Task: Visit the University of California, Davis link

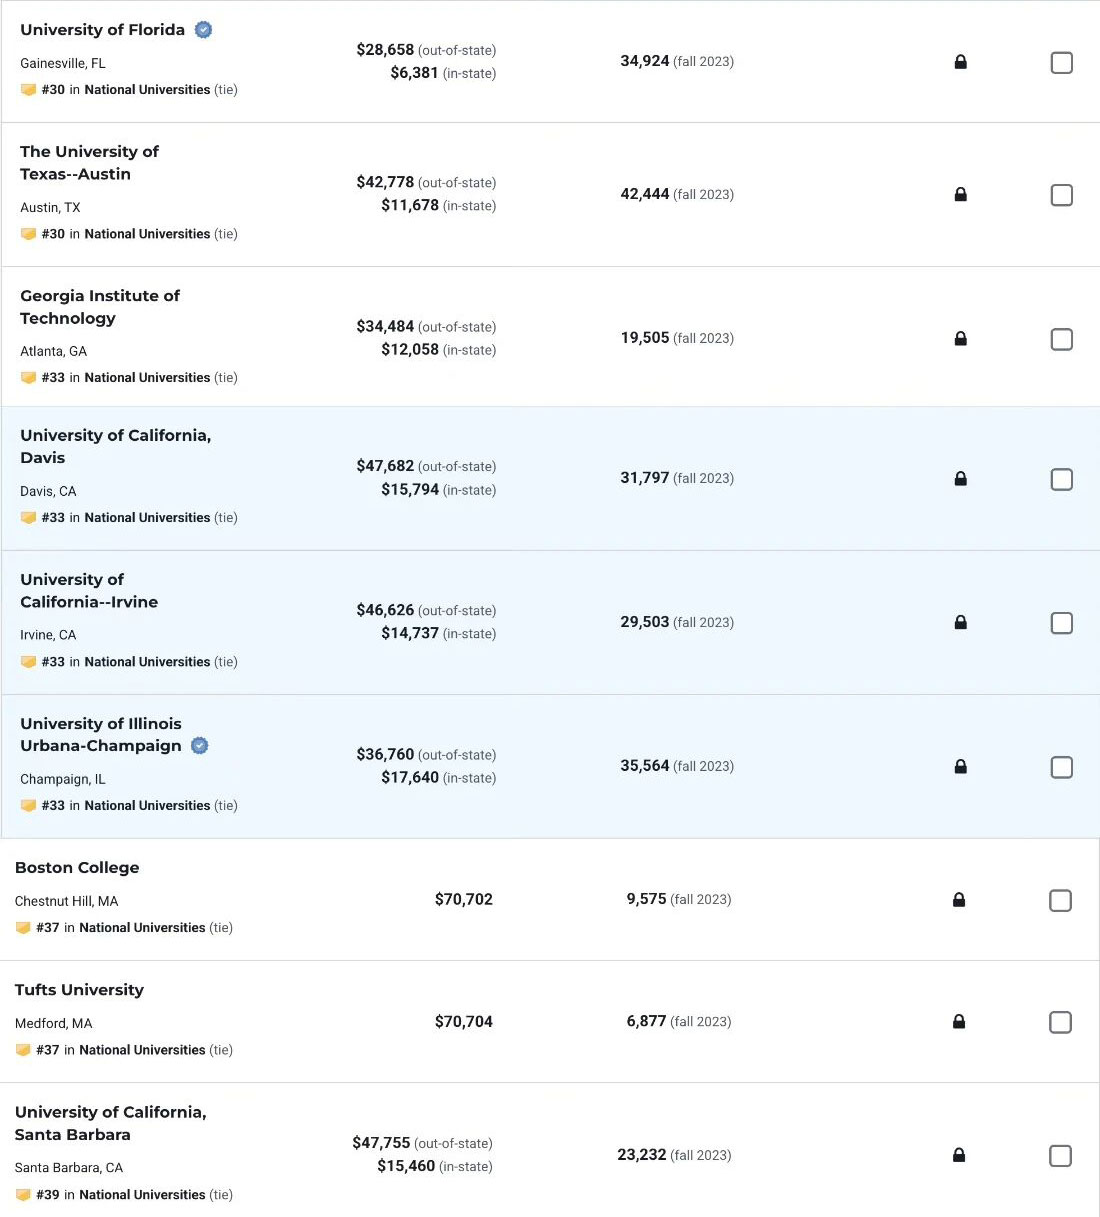Action: click(x=115, y=447)
